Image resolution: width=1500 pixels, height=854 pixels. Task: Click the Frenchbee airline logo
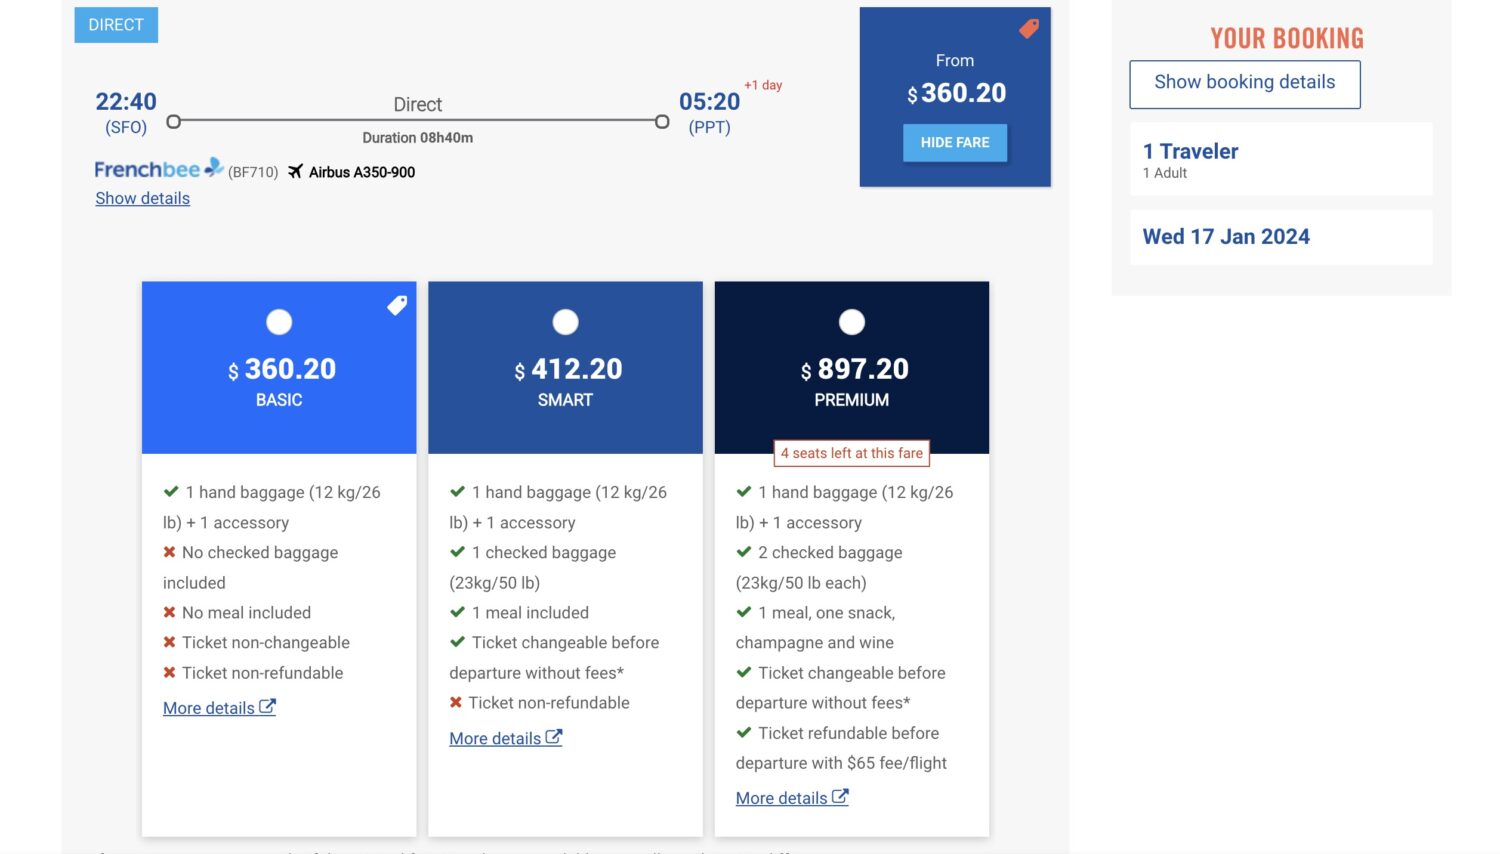pyautogui.click(x=158, y=169)
